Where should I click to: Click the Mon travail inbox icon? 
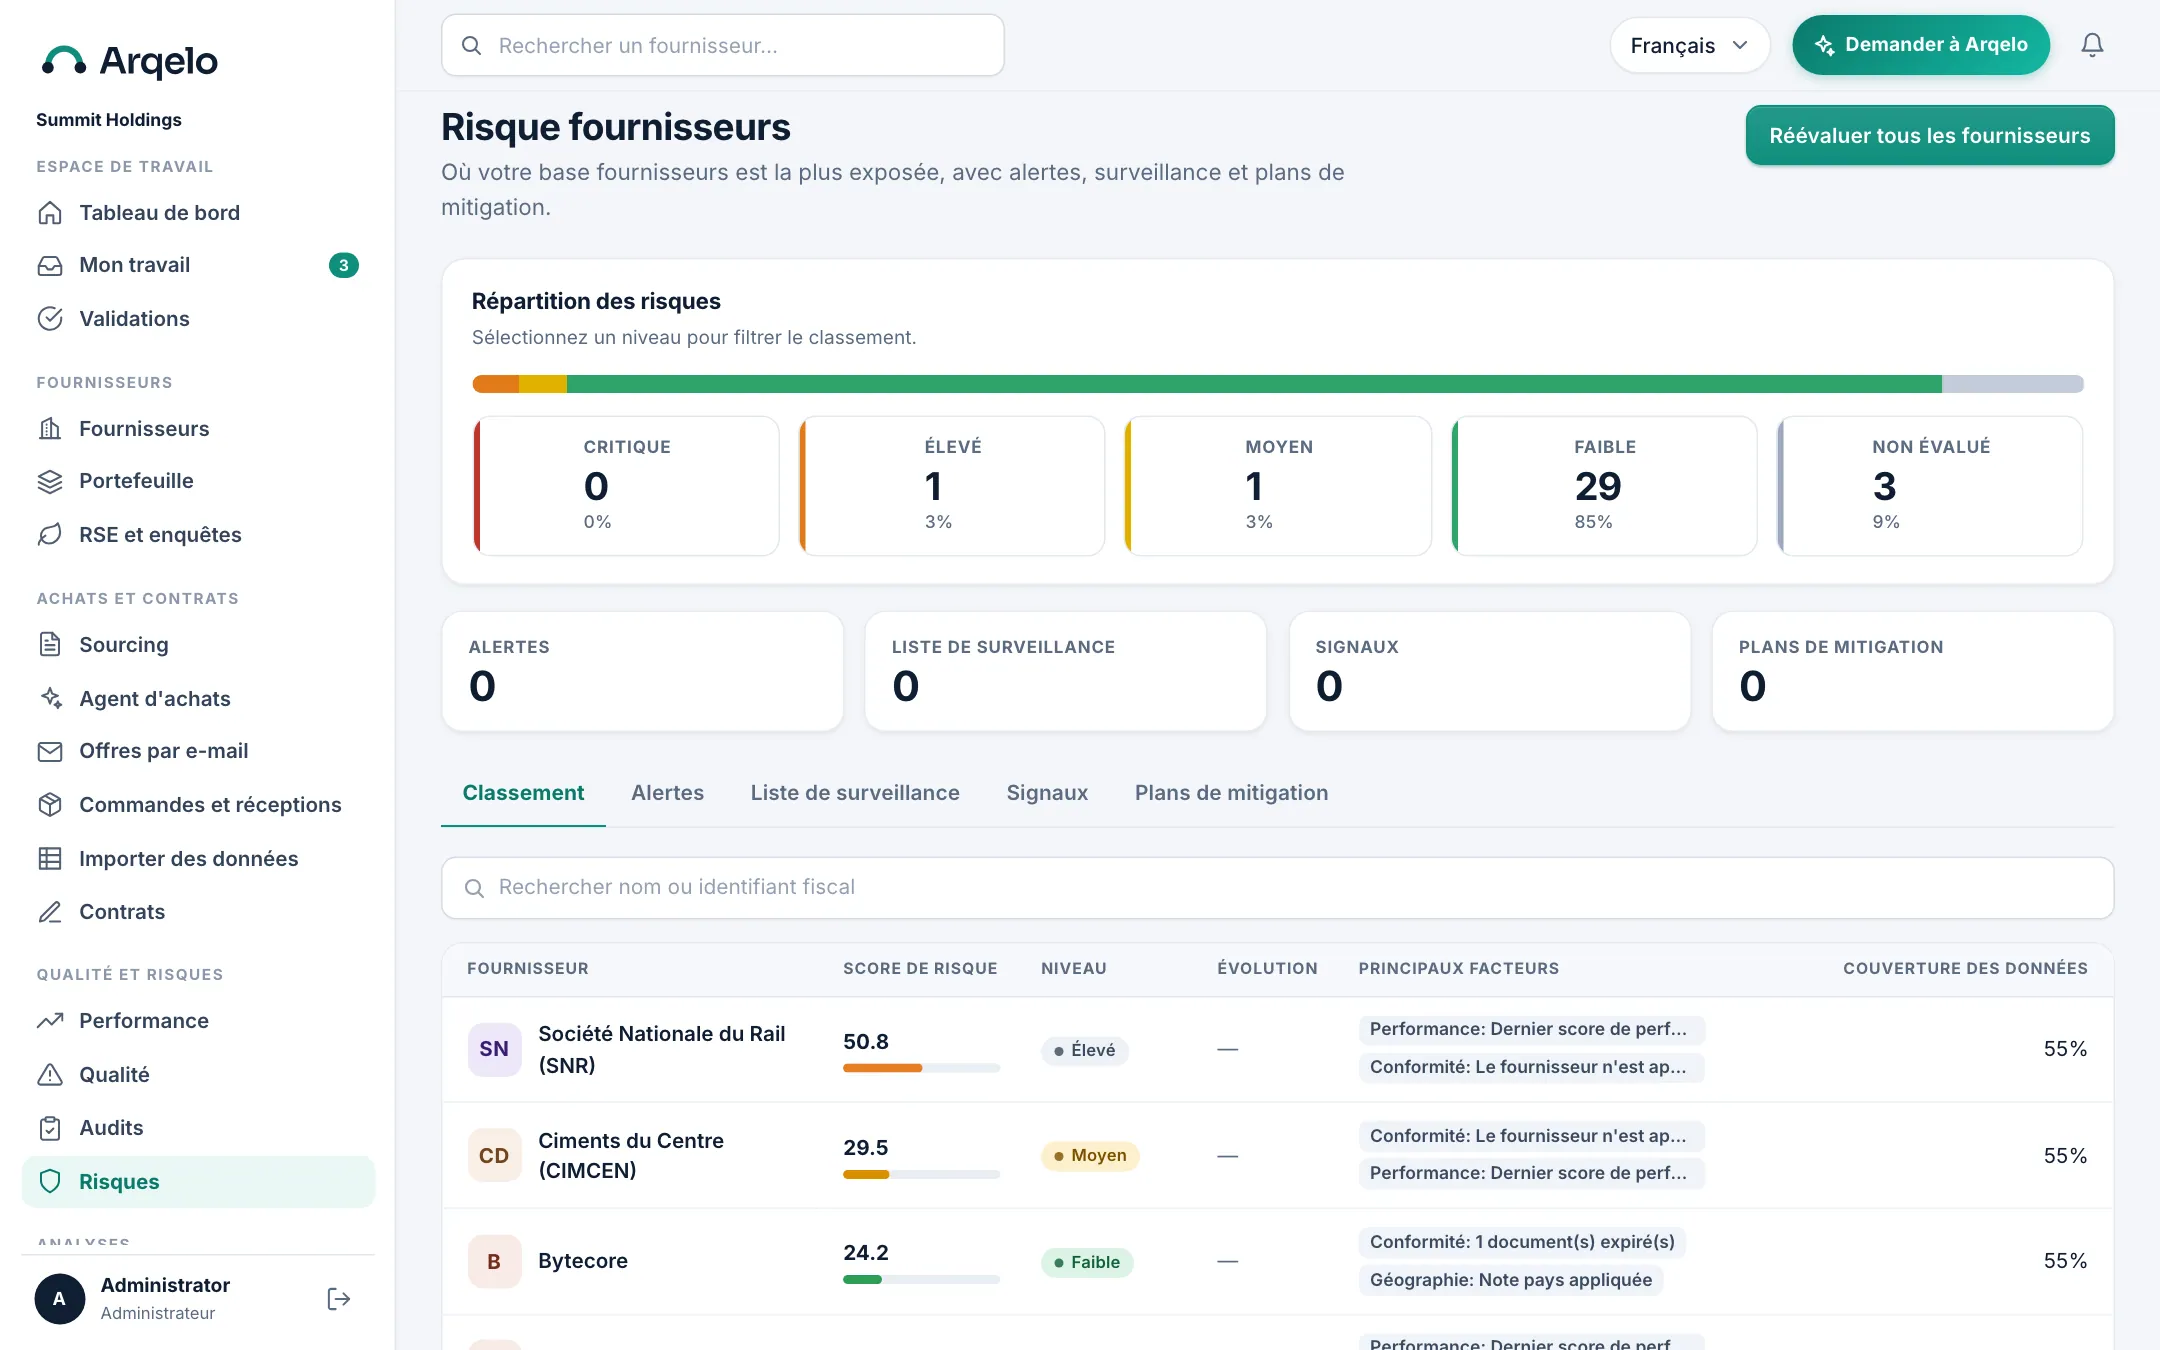pos(50,265)
